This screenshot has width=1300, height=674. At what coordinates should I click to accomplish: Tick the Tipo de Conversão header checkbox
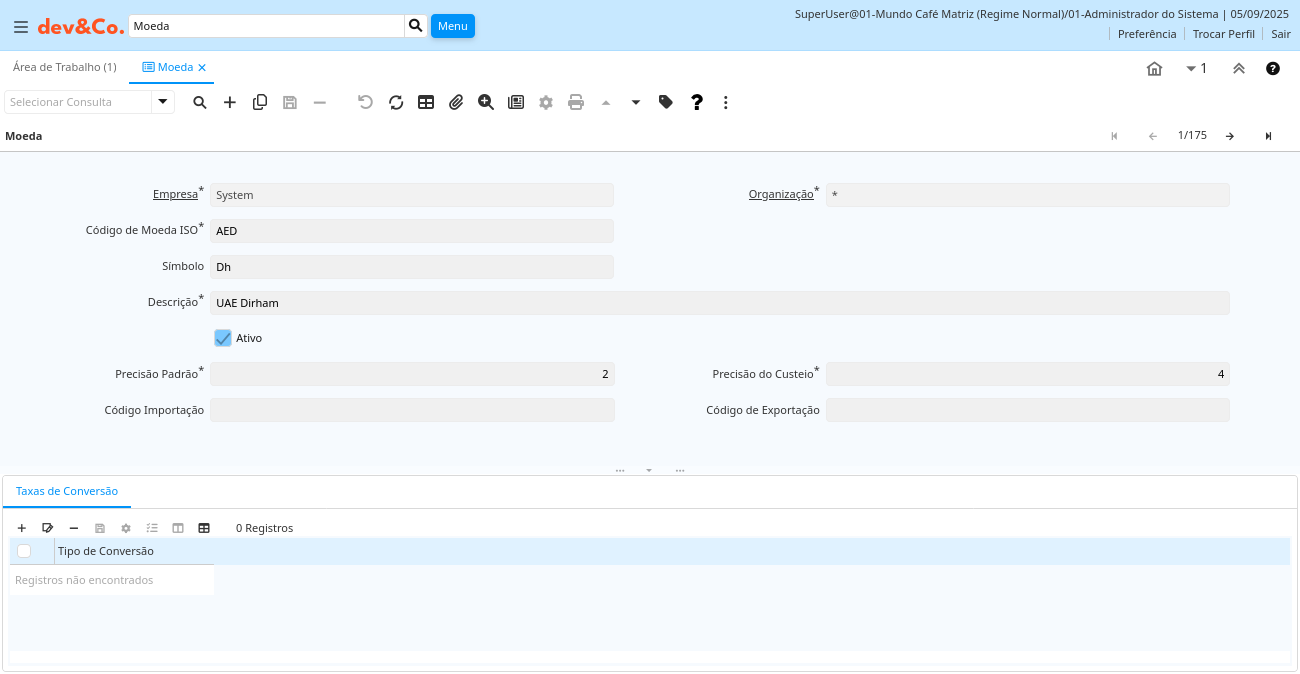[24, 551]
